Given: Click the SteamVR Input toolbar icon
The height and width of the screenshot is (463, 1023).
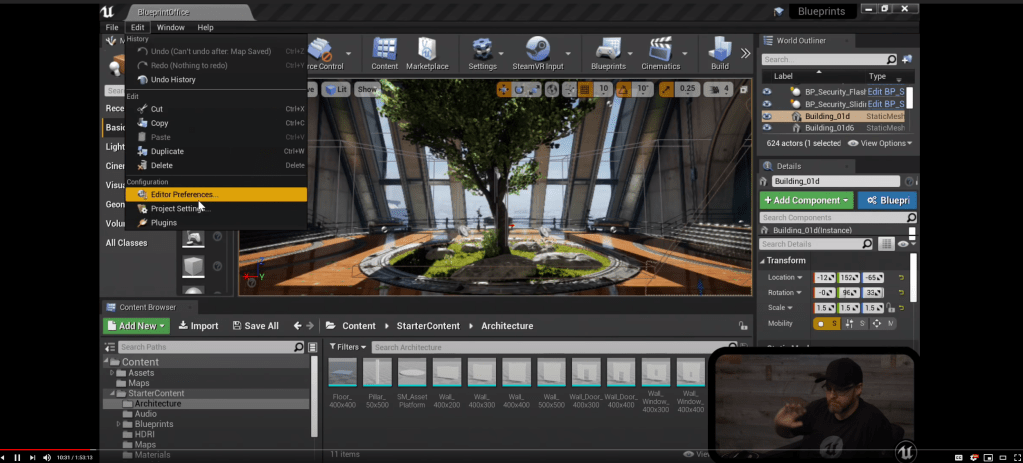Looking at the screenshot, I should click(x=536, y=52).
